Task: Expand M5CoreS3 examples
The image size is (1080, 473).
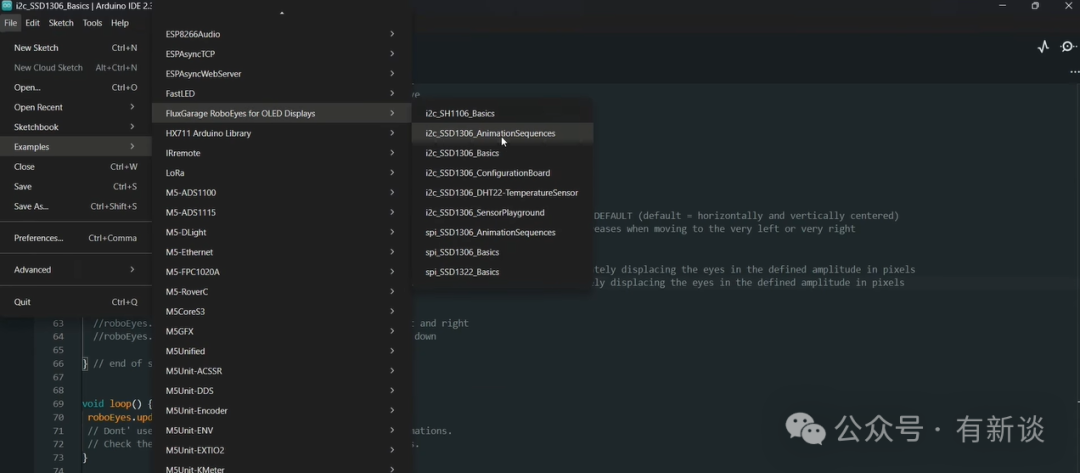Action: tap(282, 312)
